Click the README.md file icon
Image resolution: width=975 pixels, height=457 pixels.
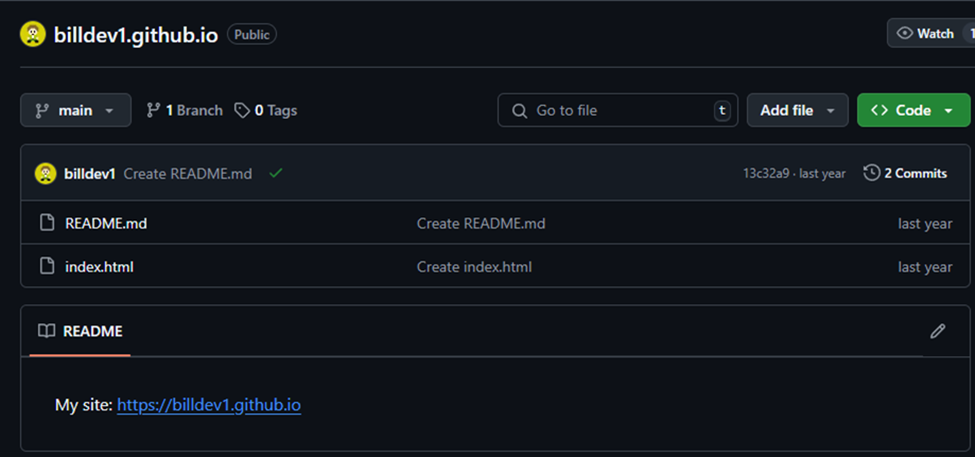46,223
